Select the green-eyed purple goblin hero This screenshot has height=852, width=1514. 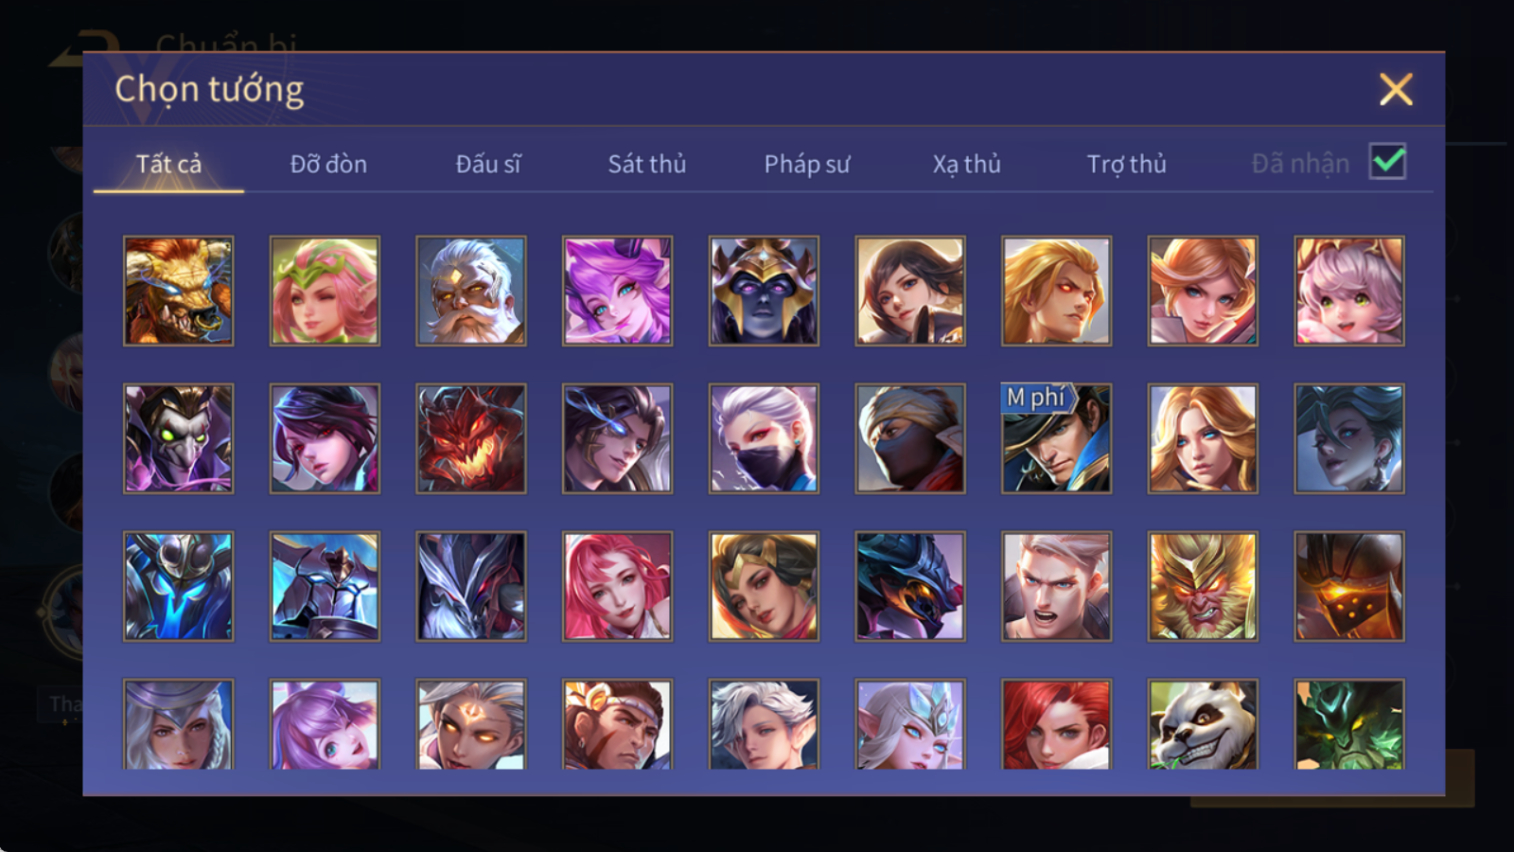[x=178, y=439]
